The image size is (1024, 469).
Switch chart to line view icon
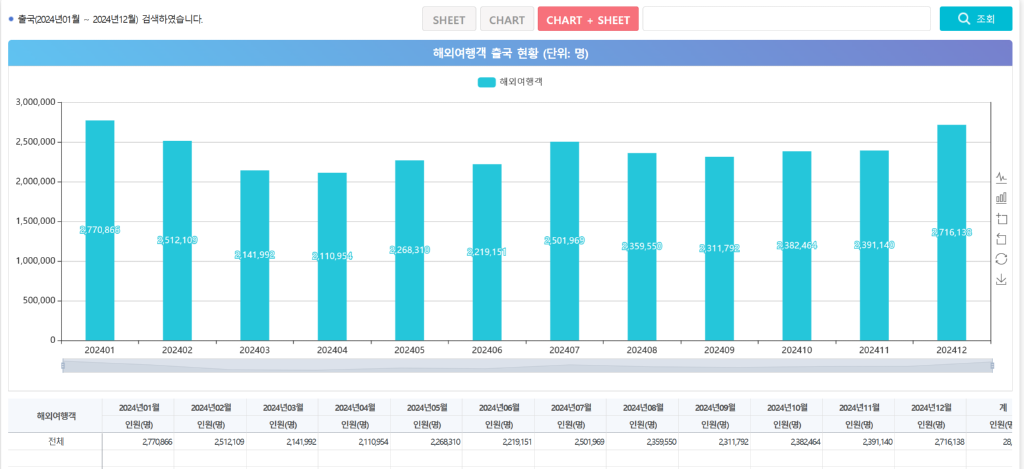pos(1001,177)
